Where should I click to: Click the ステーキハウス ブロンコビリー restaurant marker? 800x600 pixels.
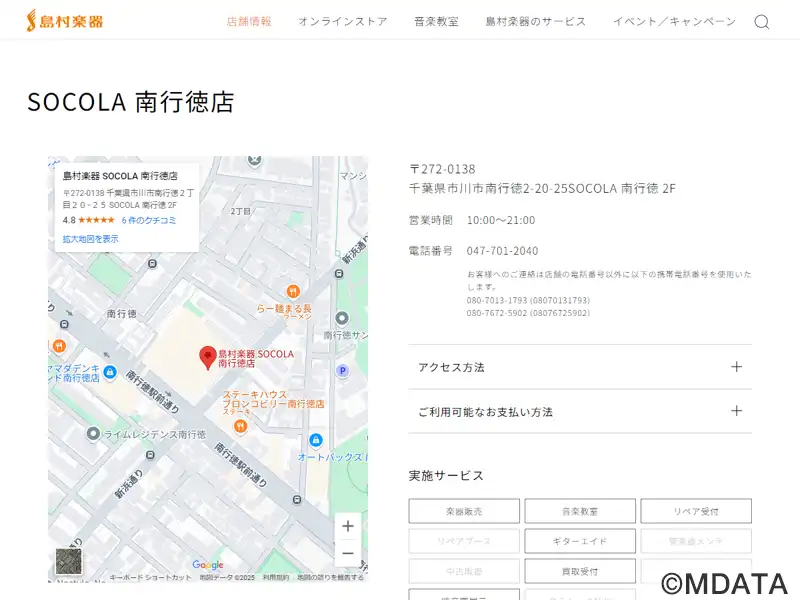coord(240,426)
